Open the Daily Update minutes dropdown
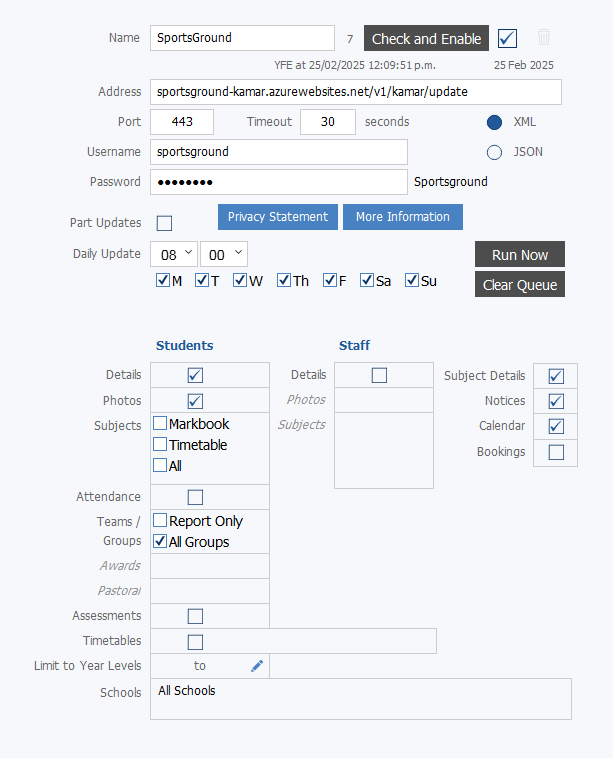The height and width of the screenshot is (758, 613). (224, 254)
